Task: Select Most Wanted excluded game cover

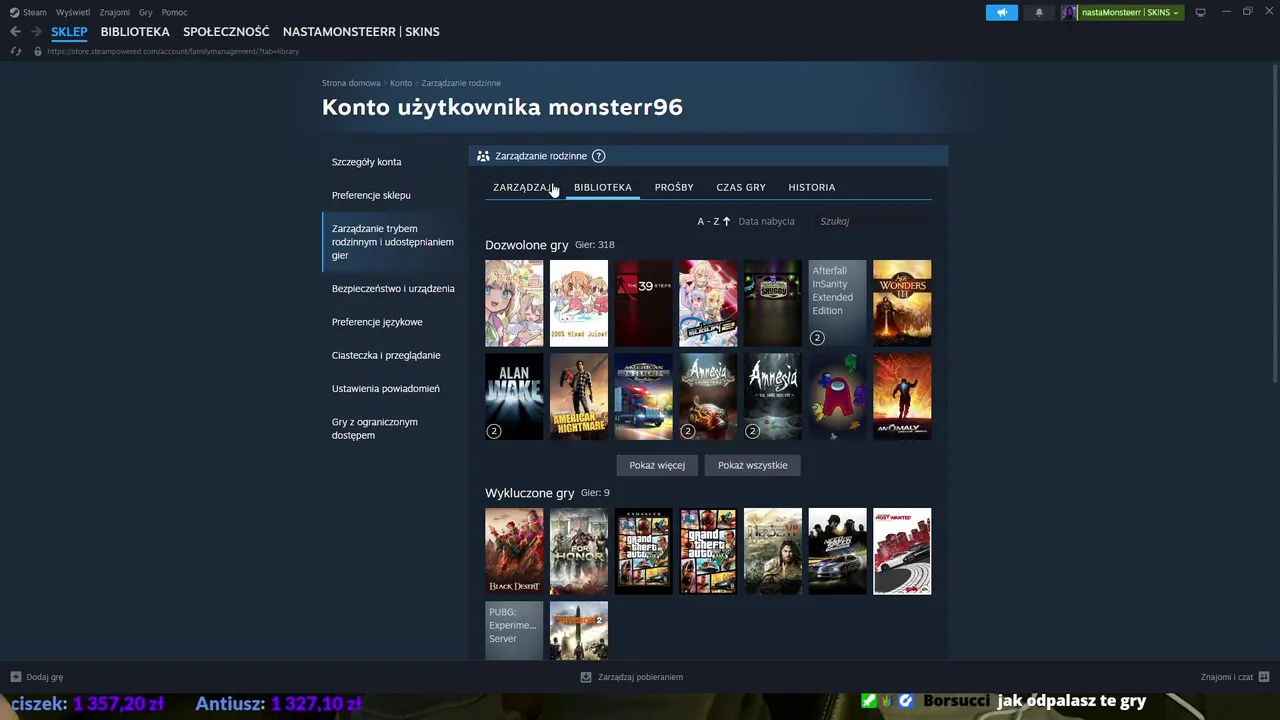Action: point(902,551)
